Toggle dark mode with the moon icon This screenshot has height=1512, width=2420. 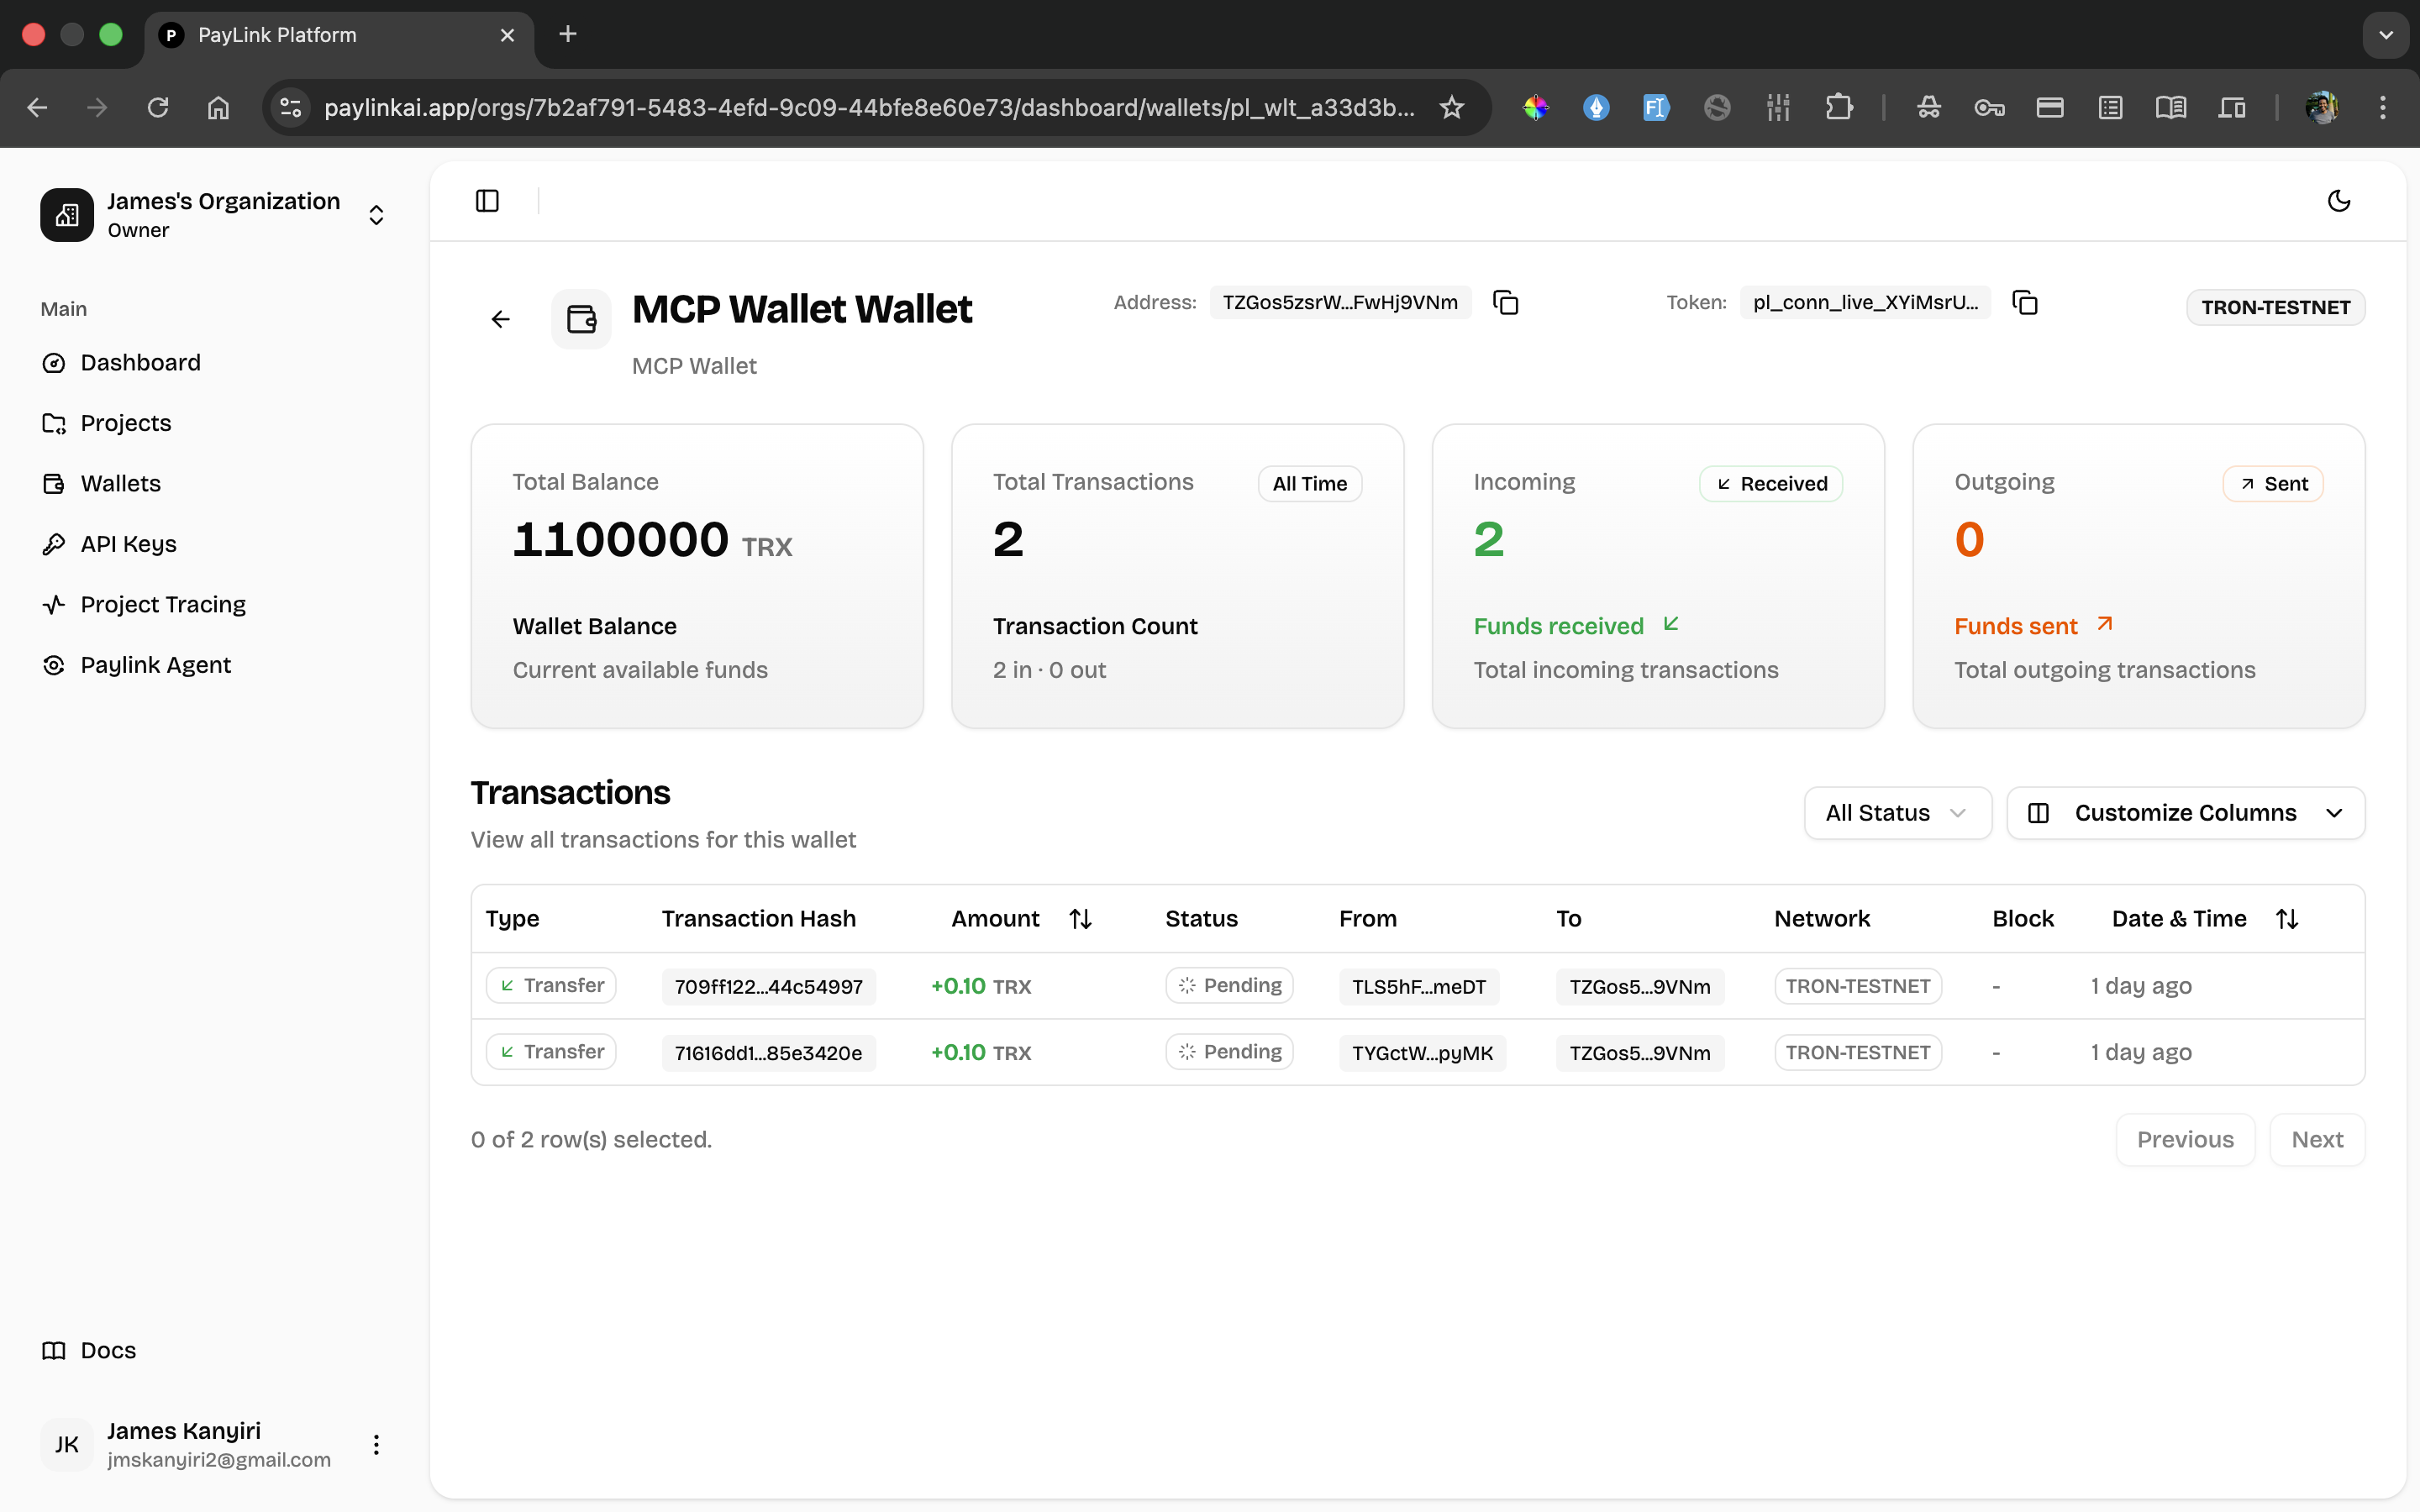[x=2338, y=200]
